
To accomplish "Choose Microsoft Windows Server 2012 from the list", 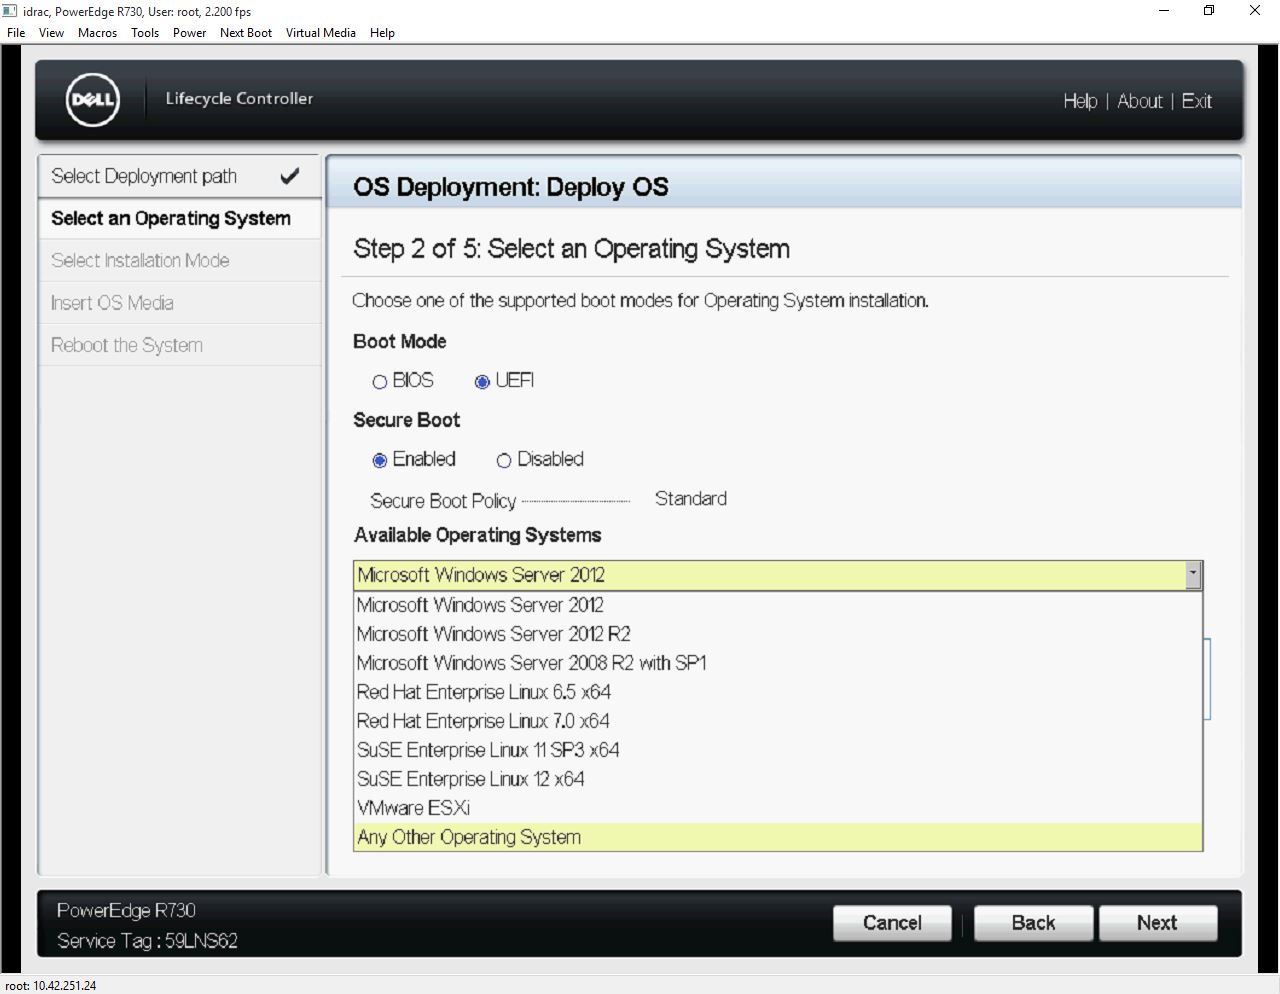I will click(778, 605).
